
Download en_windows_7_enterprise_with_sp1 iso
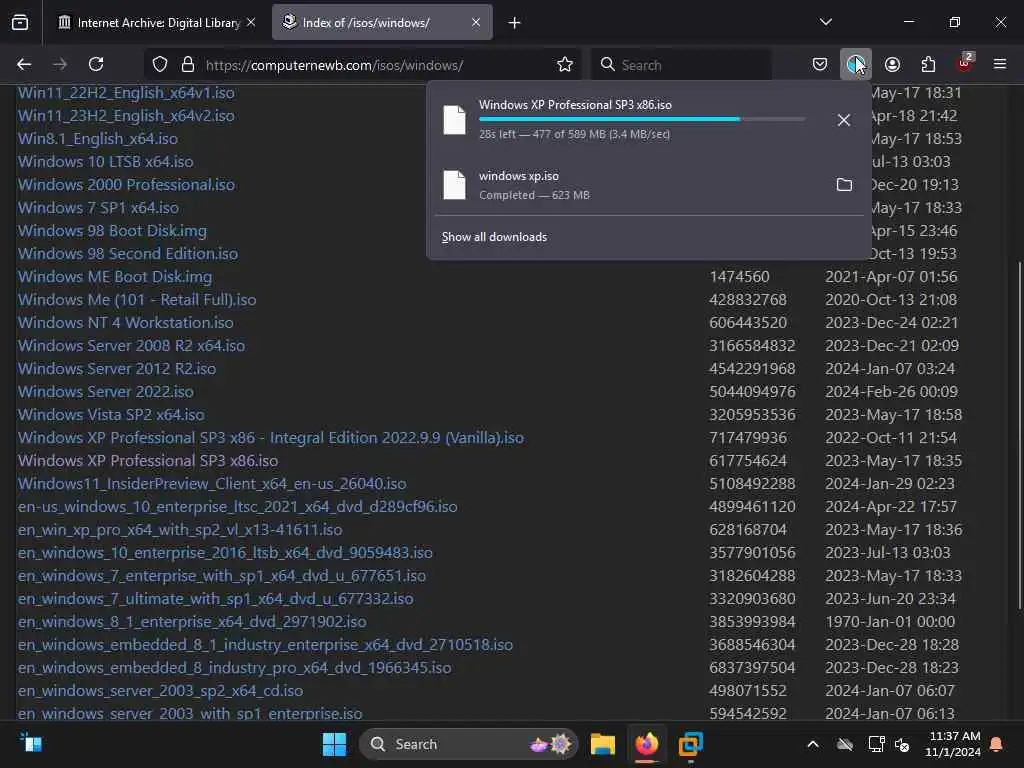pos(222,576)
